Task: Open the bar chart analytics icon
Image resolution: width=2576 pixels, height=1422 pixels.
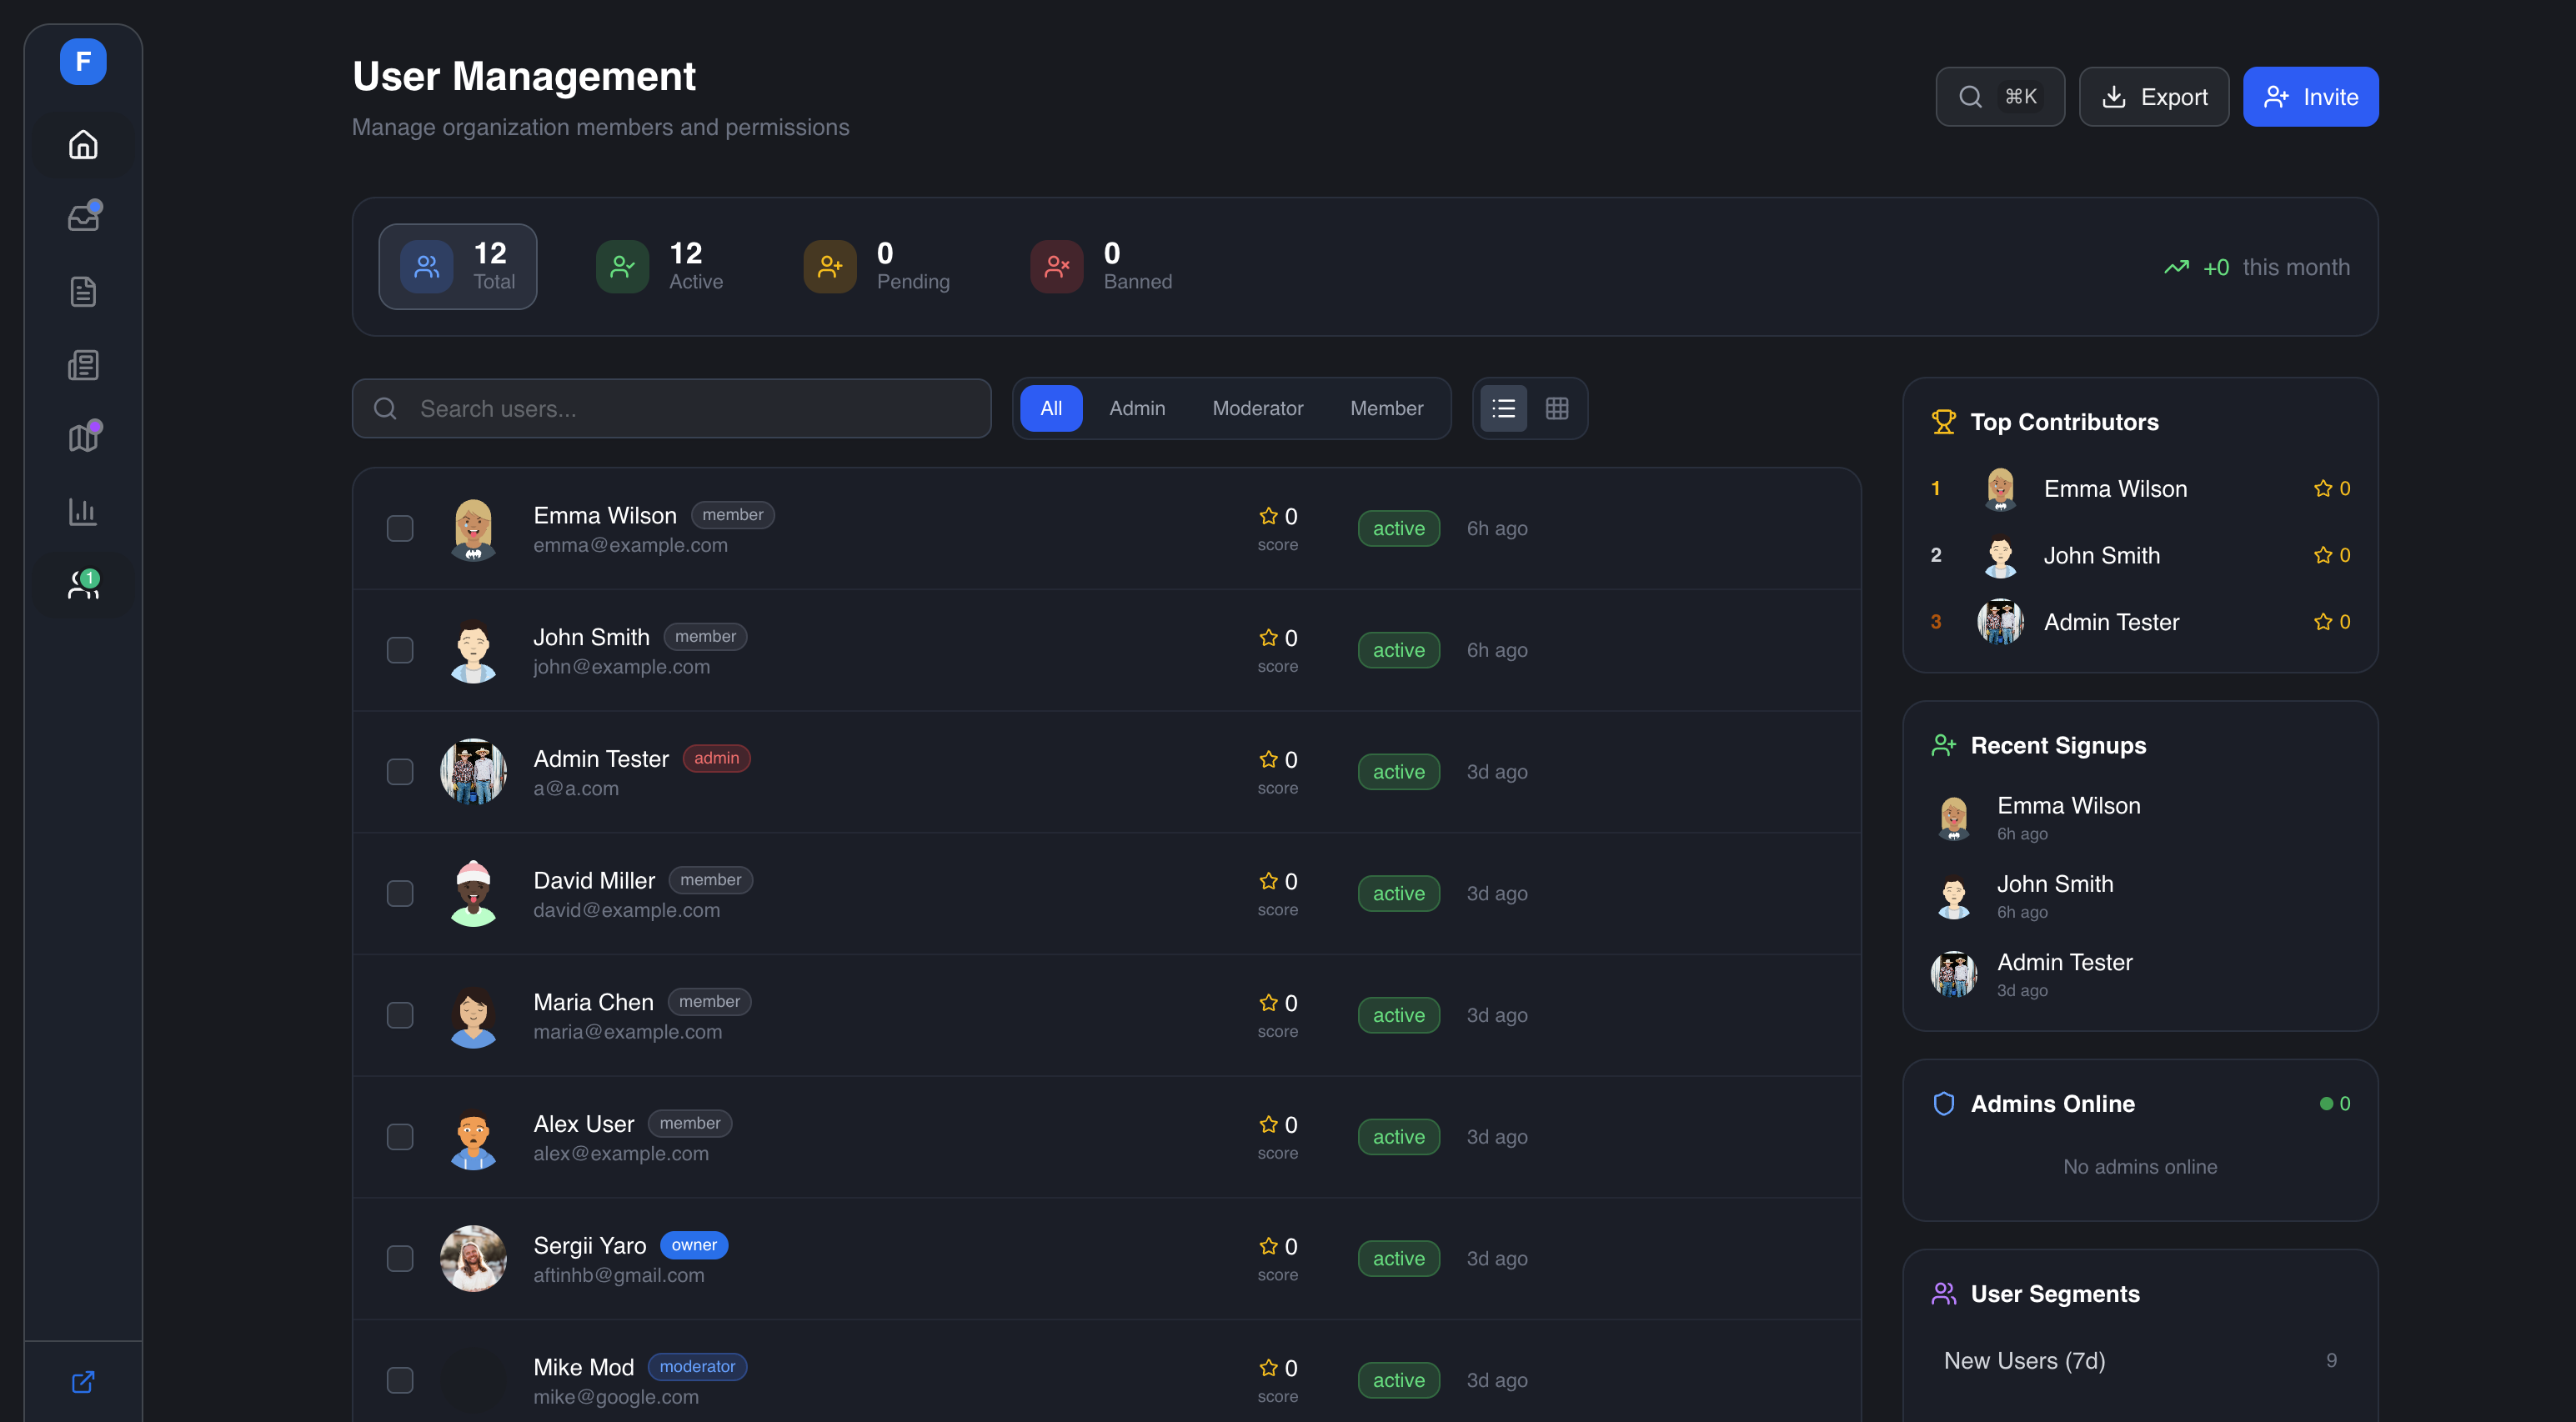Action: [x=83, y=511]
